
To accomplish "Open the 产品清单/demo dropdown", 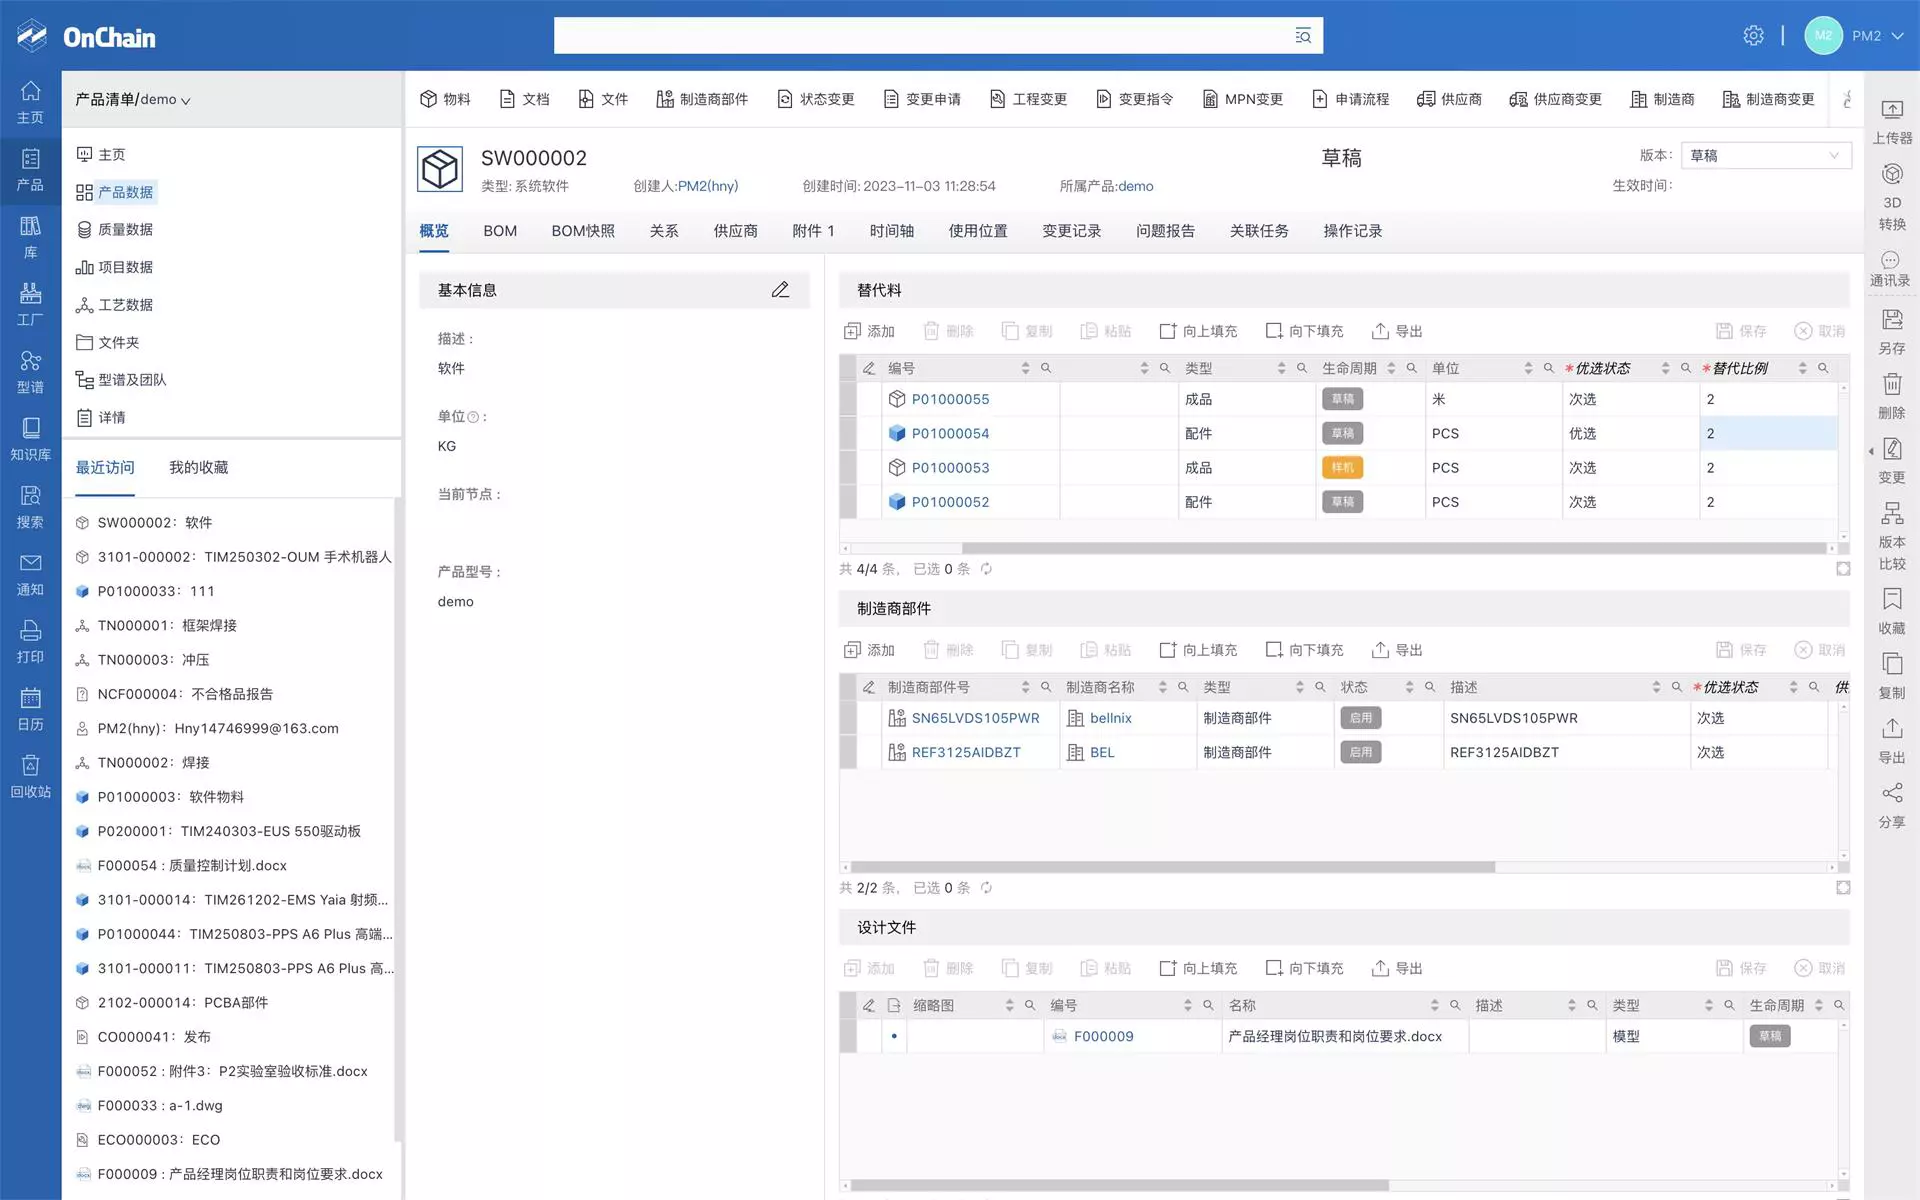I will click(133, 99).
